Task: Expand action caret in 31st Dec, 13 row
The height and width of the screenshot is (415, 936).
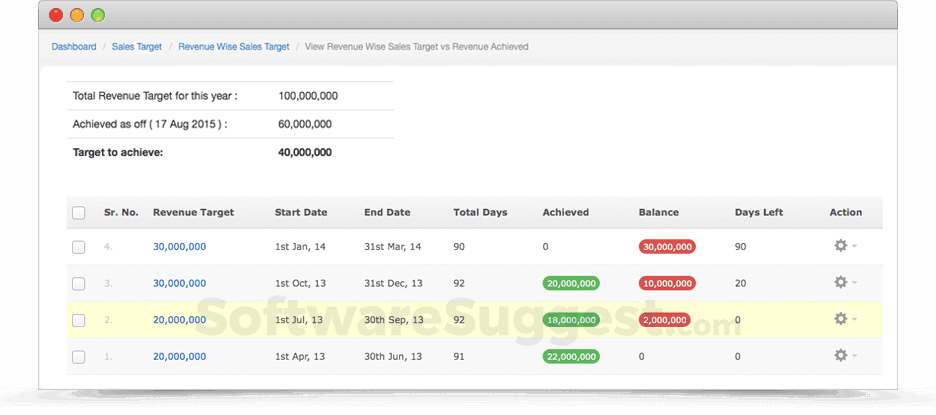Action: [x=854, y=283]
